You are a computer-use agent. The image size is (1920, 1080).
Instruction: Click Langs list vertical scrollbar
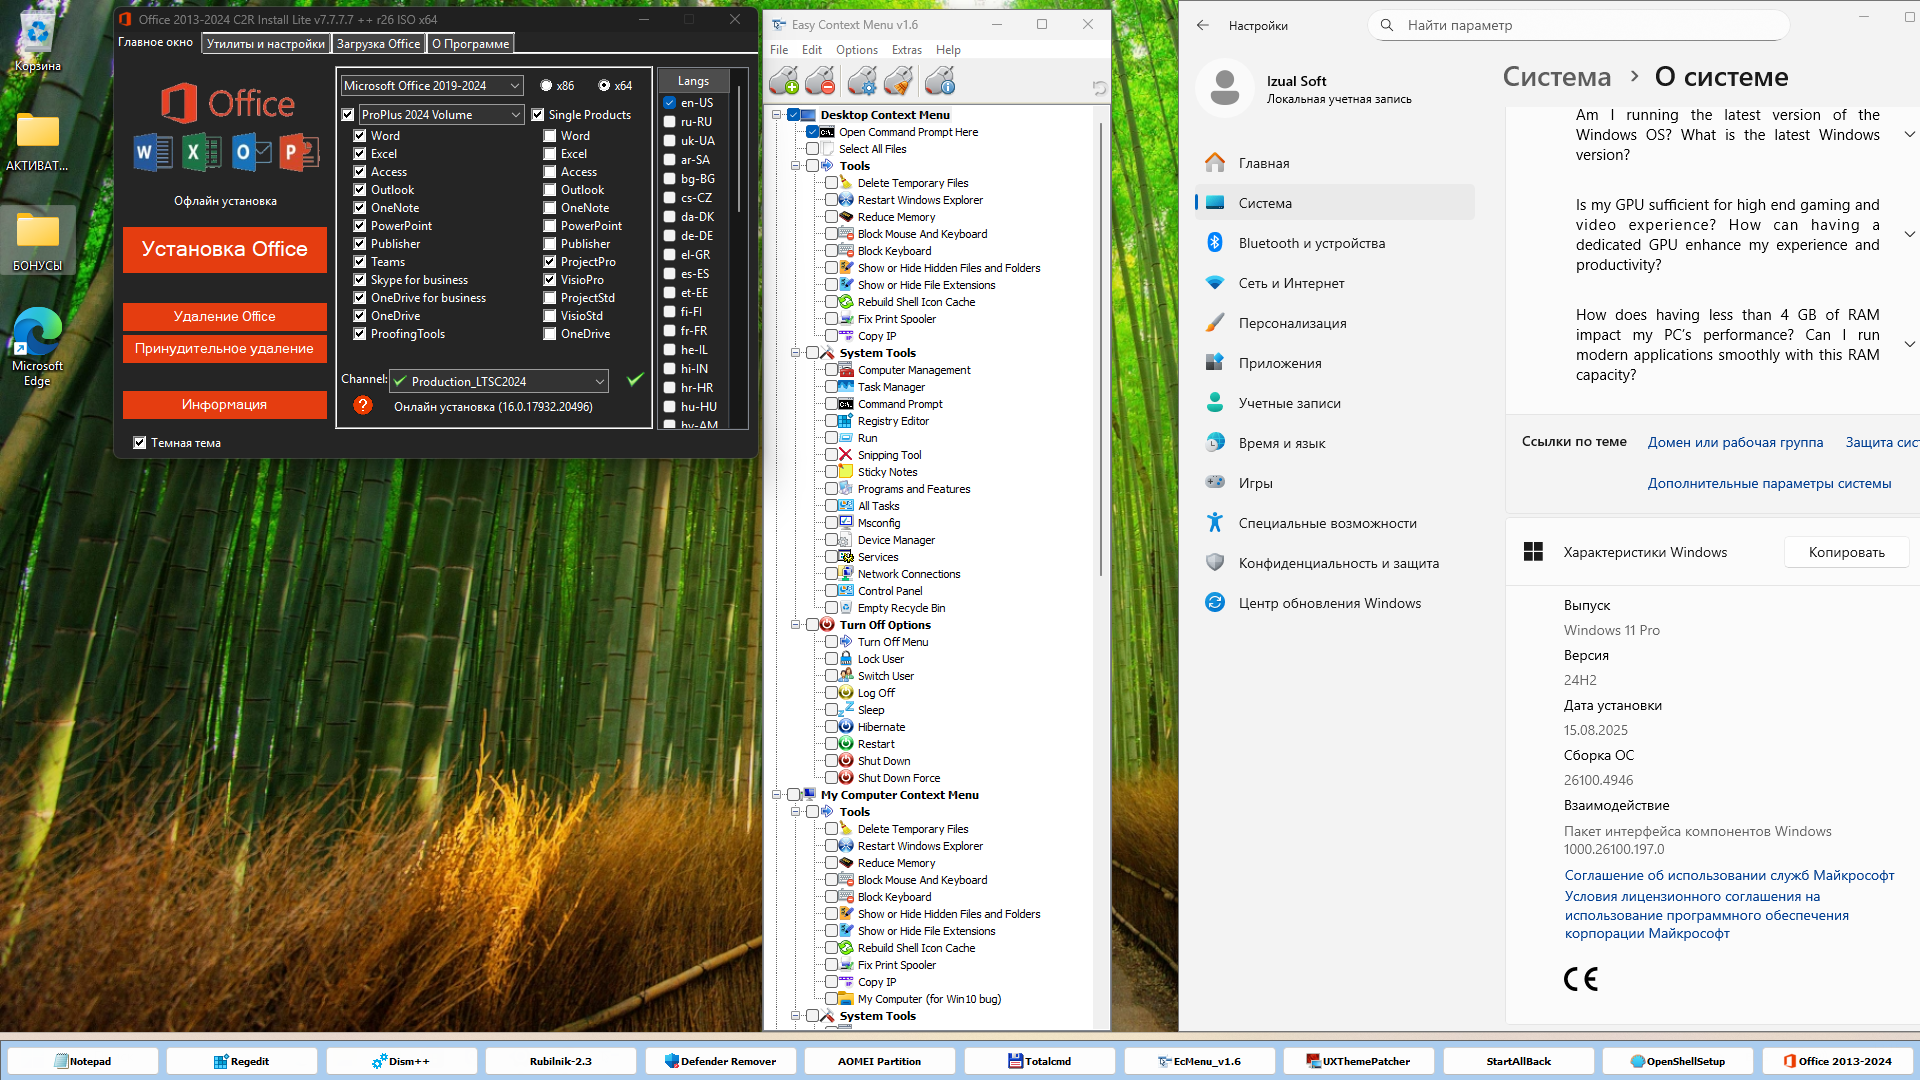(x=739, y=150)
